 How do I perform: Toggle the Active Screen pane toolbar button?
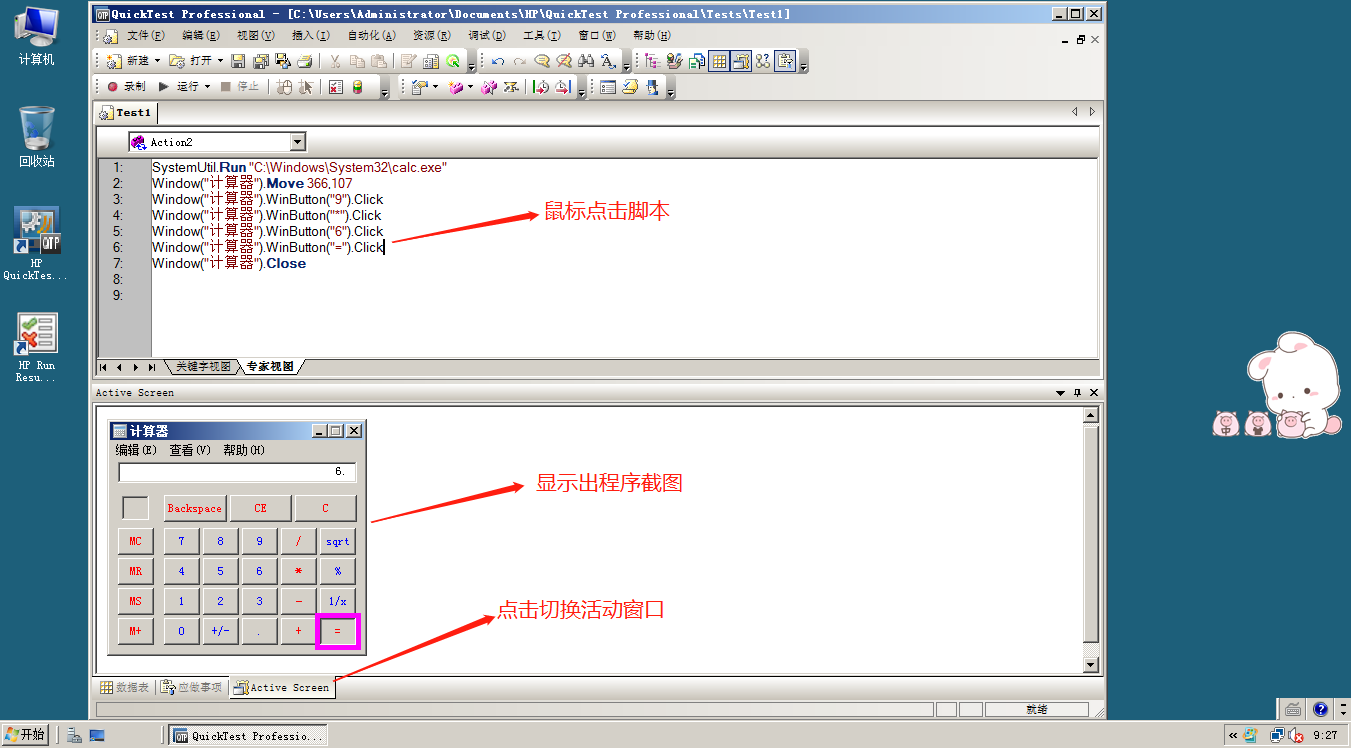tap(741, 61)
